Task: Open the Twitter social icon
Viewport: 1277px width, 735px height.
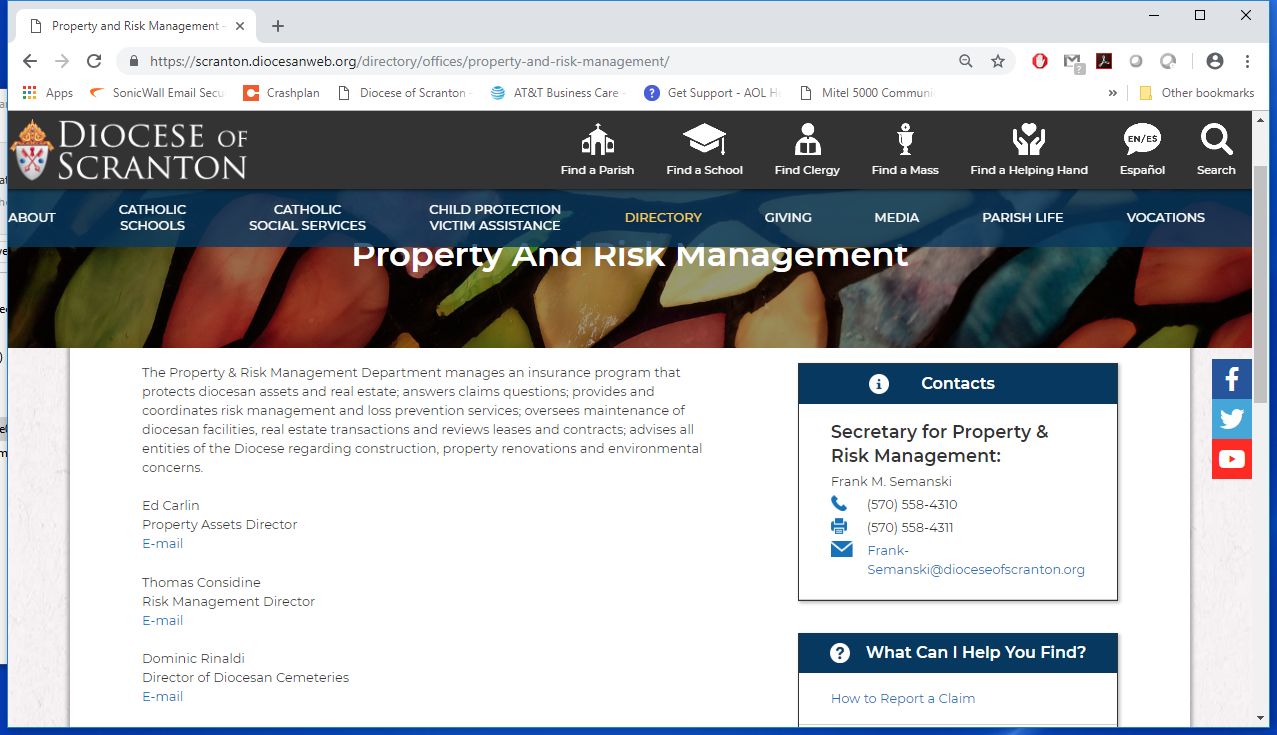Action: [1231, 419]
